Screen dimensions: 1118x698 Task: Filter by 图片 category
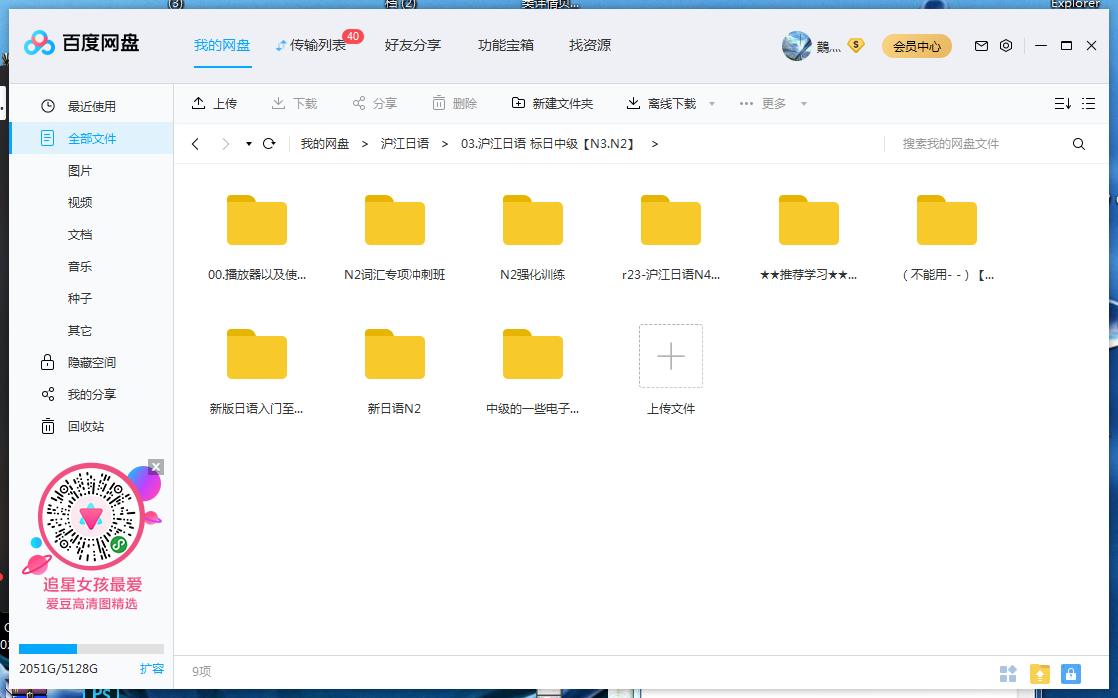pyautogui.click(x=80, y=170)
